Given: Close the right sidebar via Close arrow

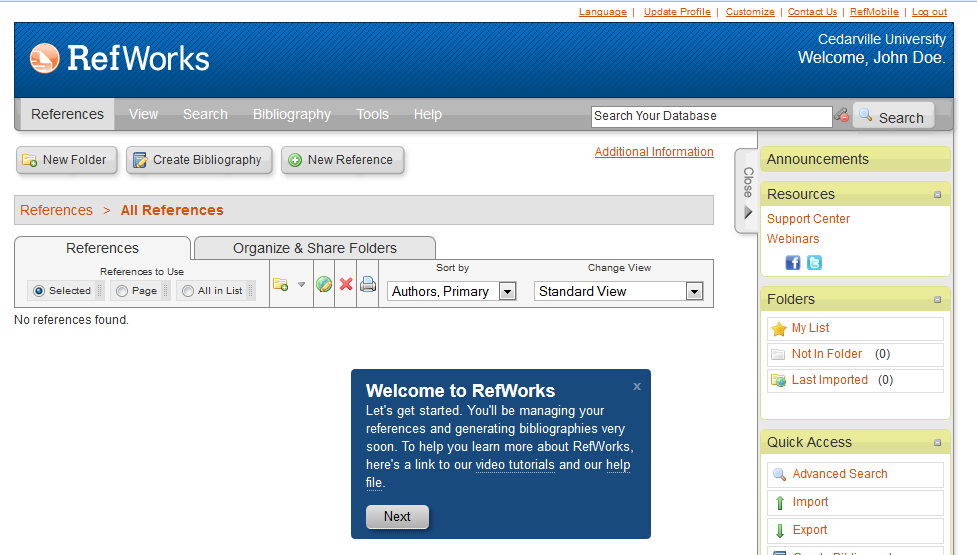Looking at the screenshot, I should click(748, 191).
